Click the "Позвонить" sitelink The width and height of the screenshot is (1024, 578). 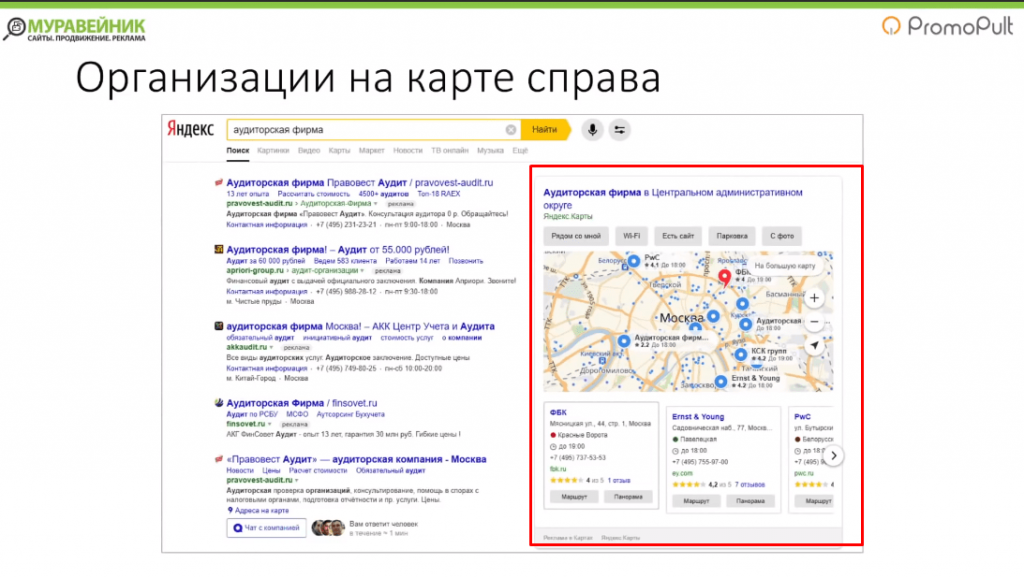click(x=466, y=261)
